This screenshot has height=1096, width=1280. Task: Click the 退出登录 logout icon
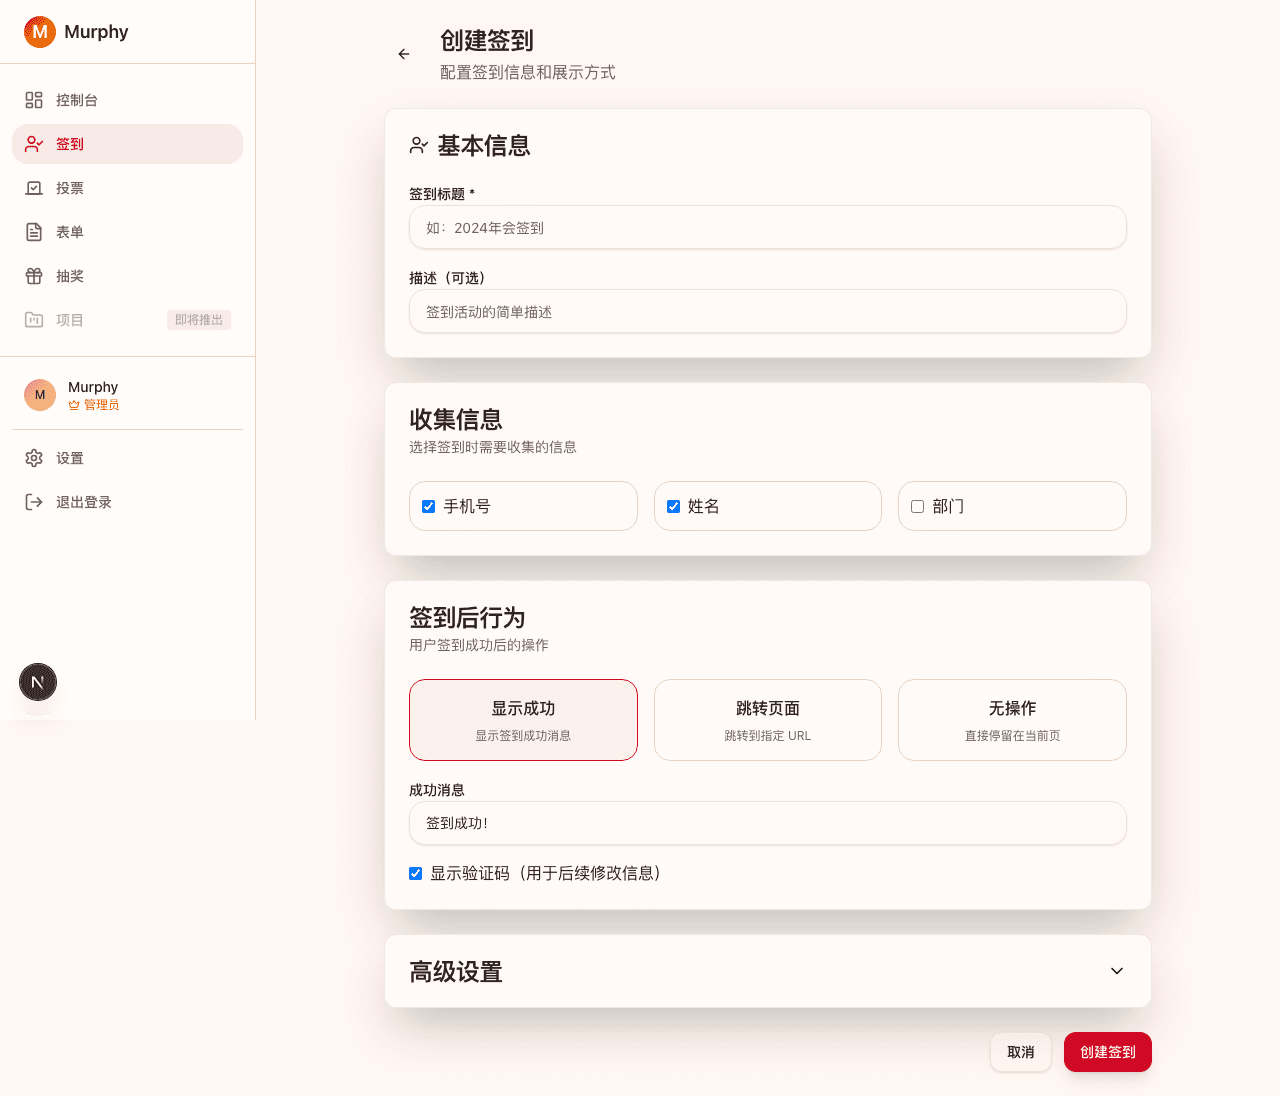pos(34,502)
